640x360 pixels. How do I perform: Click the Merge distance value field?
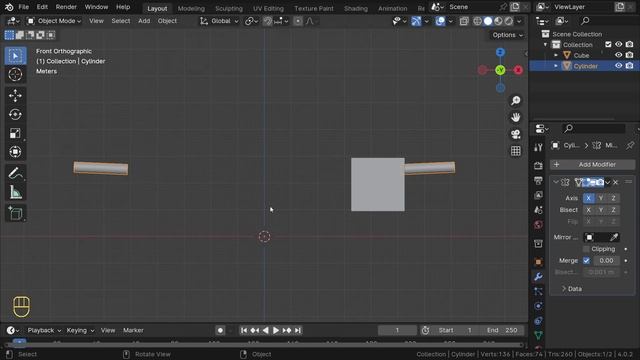(x=607, y=260)
